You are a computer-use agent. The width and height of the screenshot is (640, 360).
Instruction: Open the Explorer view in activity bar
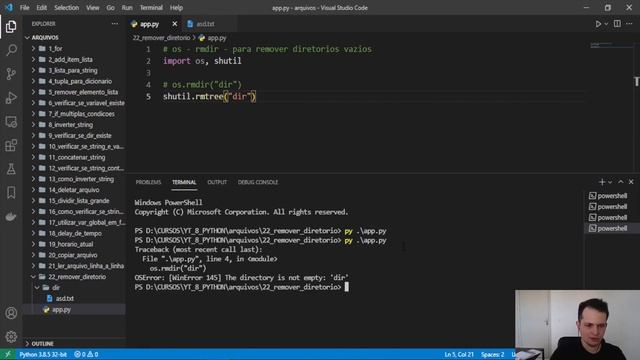click(11, 27)
